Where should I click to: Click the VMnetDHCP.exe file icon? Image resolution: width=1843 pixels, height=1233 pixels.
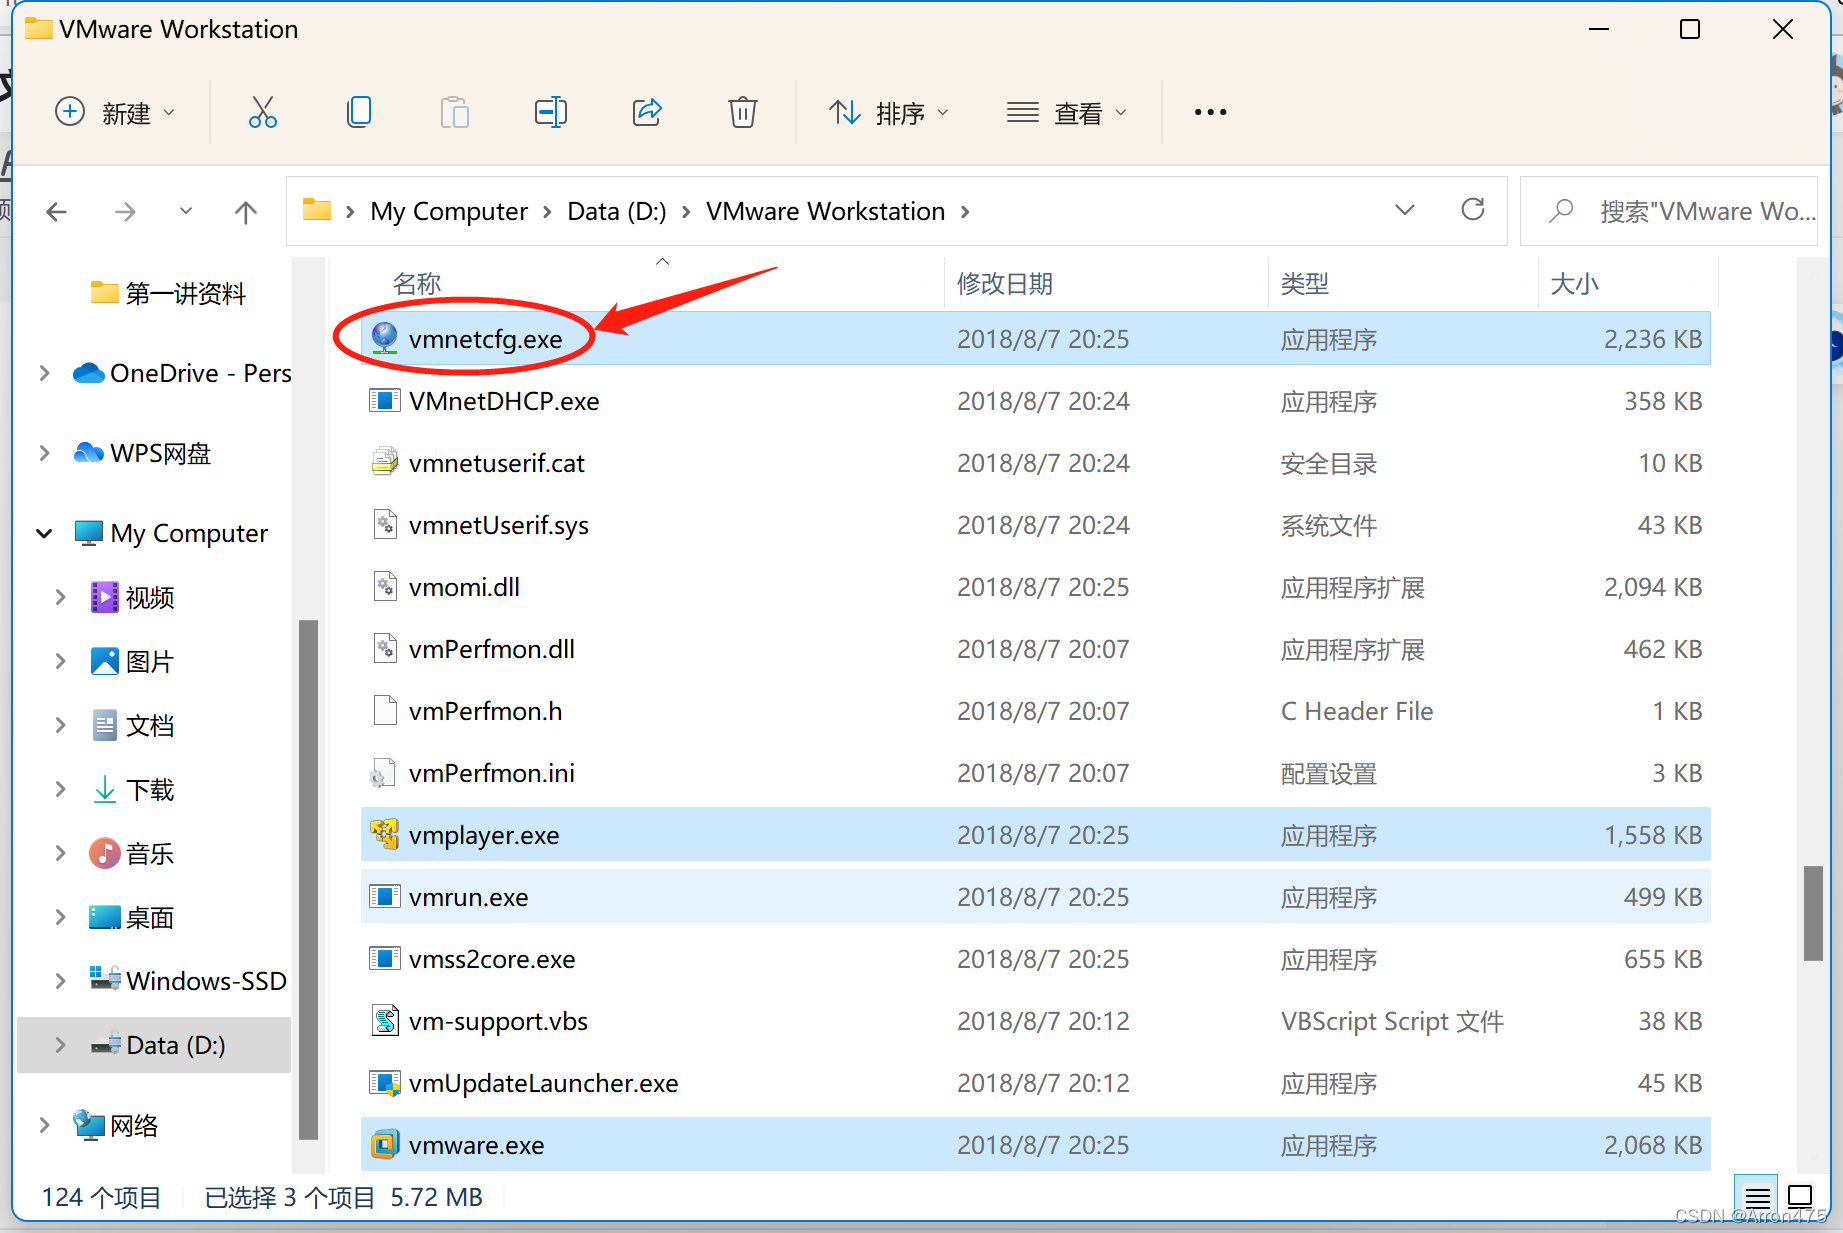point(385,400)
